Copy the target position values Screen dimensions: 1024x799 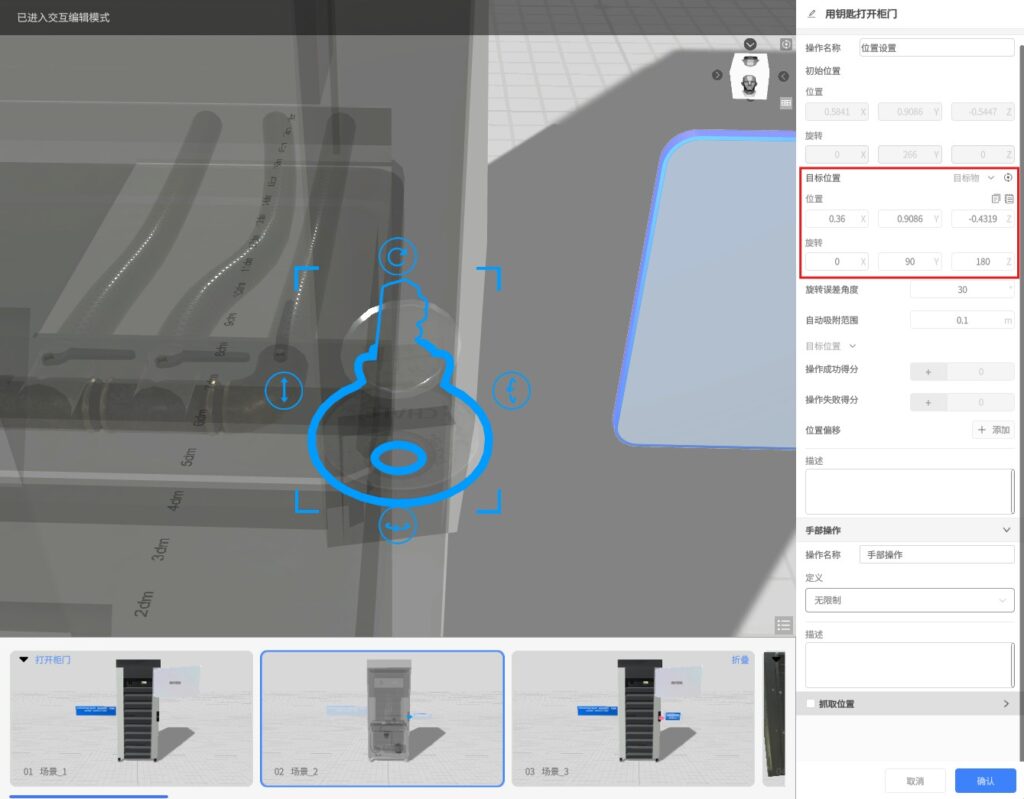[x=995, y=199]
